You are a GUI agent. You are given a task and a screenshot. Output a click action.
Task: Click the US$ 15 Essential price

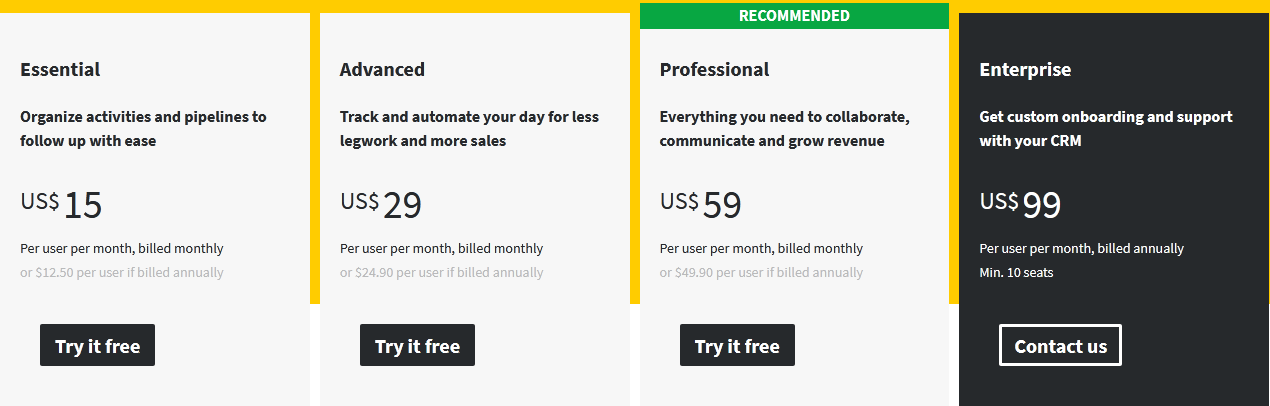coord(61,204)
